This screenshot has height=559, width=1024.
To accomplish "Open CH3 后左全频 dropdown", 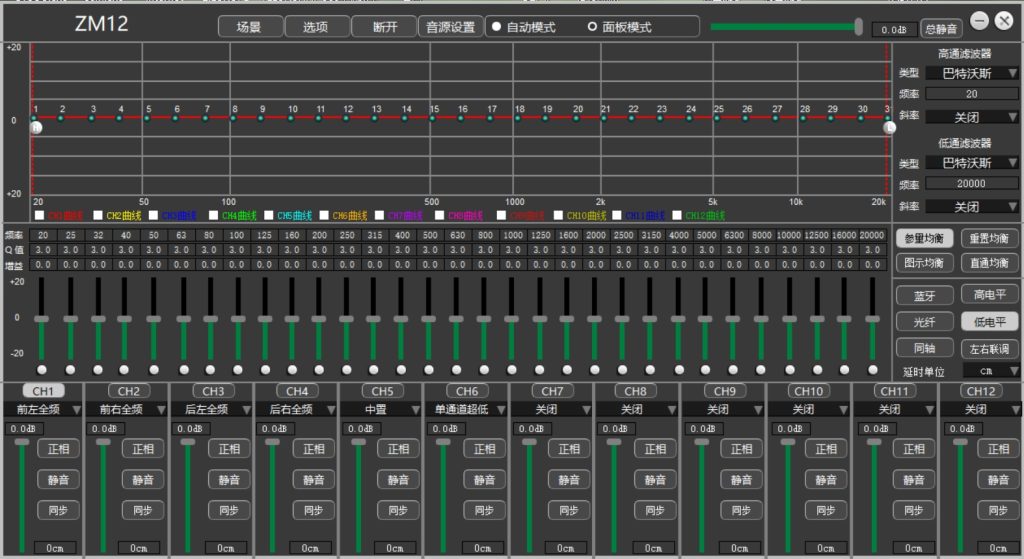I will [x=213, y=409].
